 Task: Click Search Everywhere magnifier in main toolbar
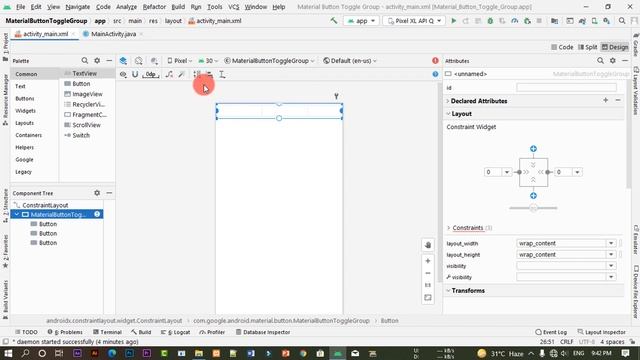point(622,21)
